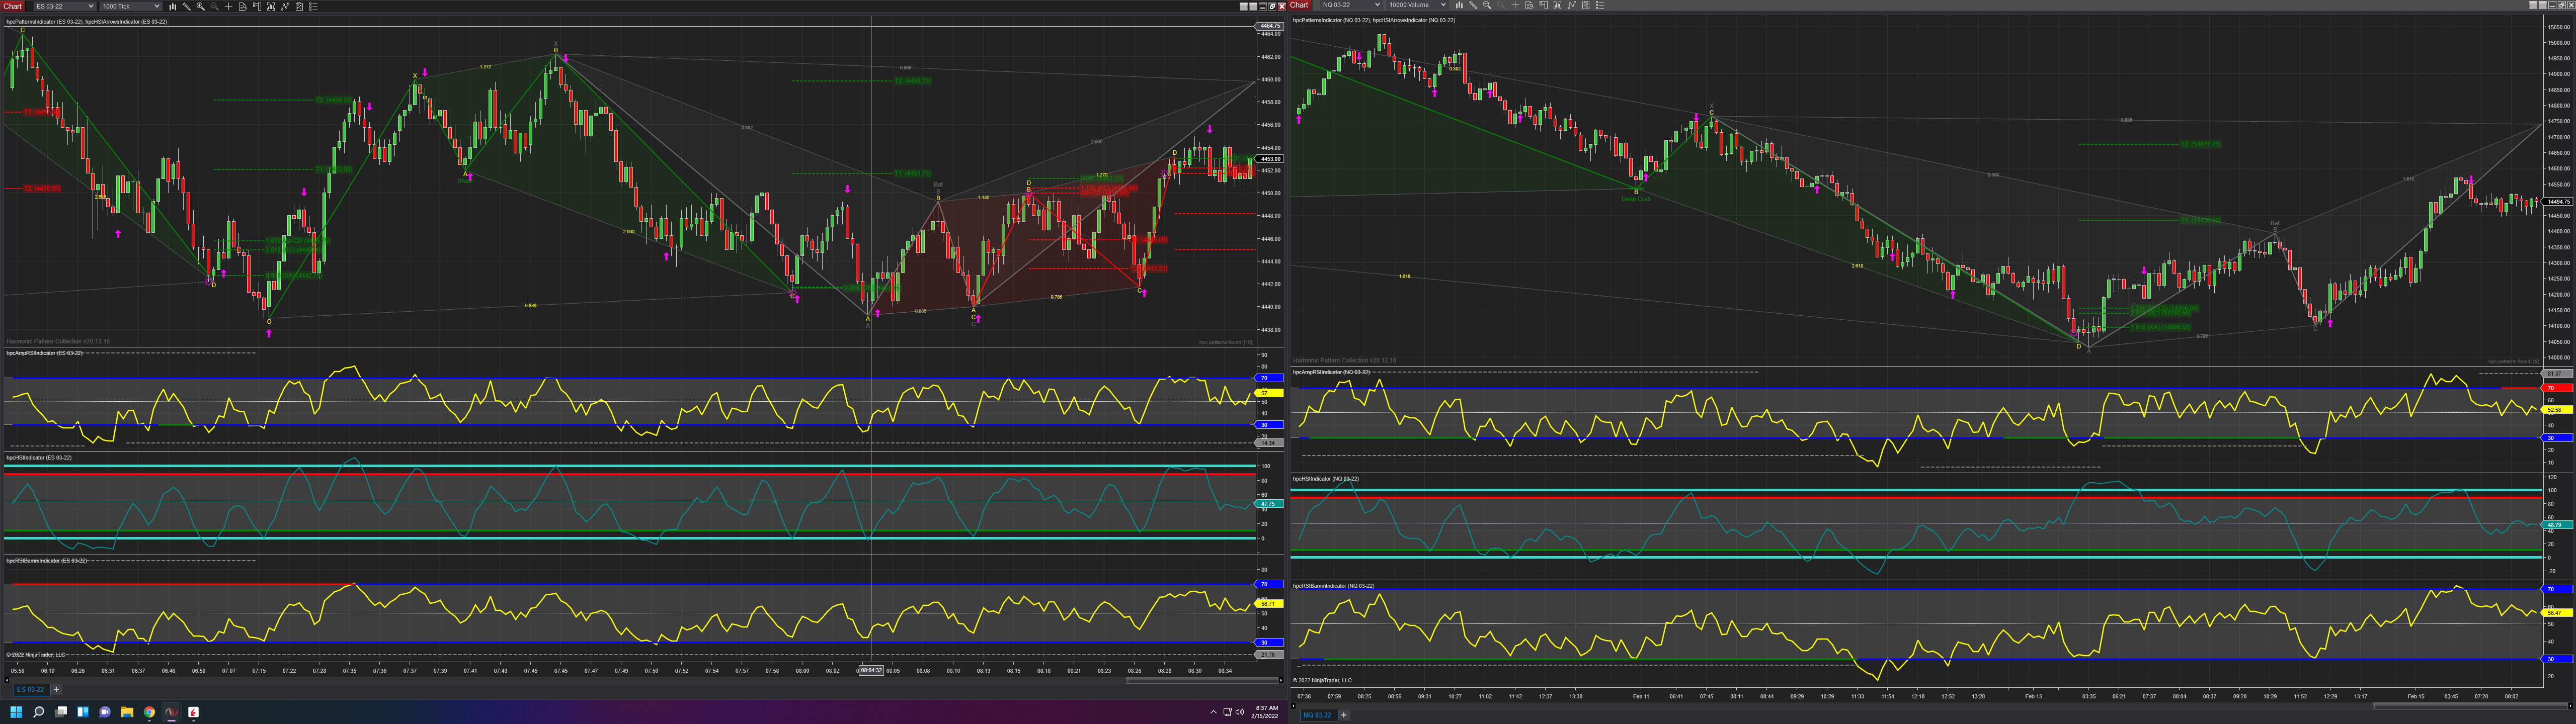Open Data Box icon on ES chart
The height and width of the screenshot is (724, 2576).
[242, 6]
